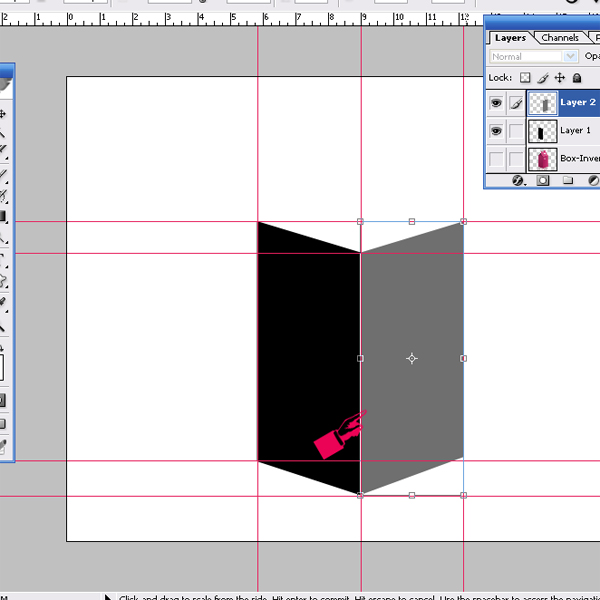Click the Box-Inver layer name

[x=580, y=158]
